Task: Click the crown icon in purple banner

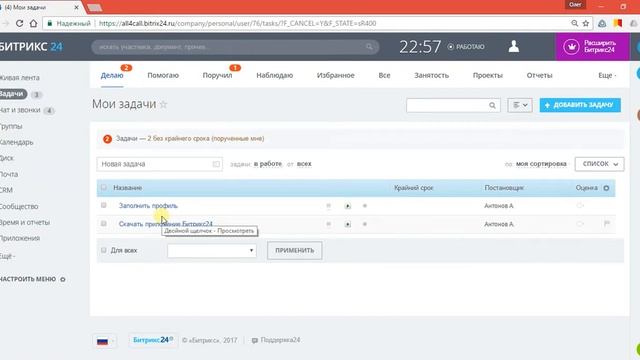Action: tap(571, 47)
